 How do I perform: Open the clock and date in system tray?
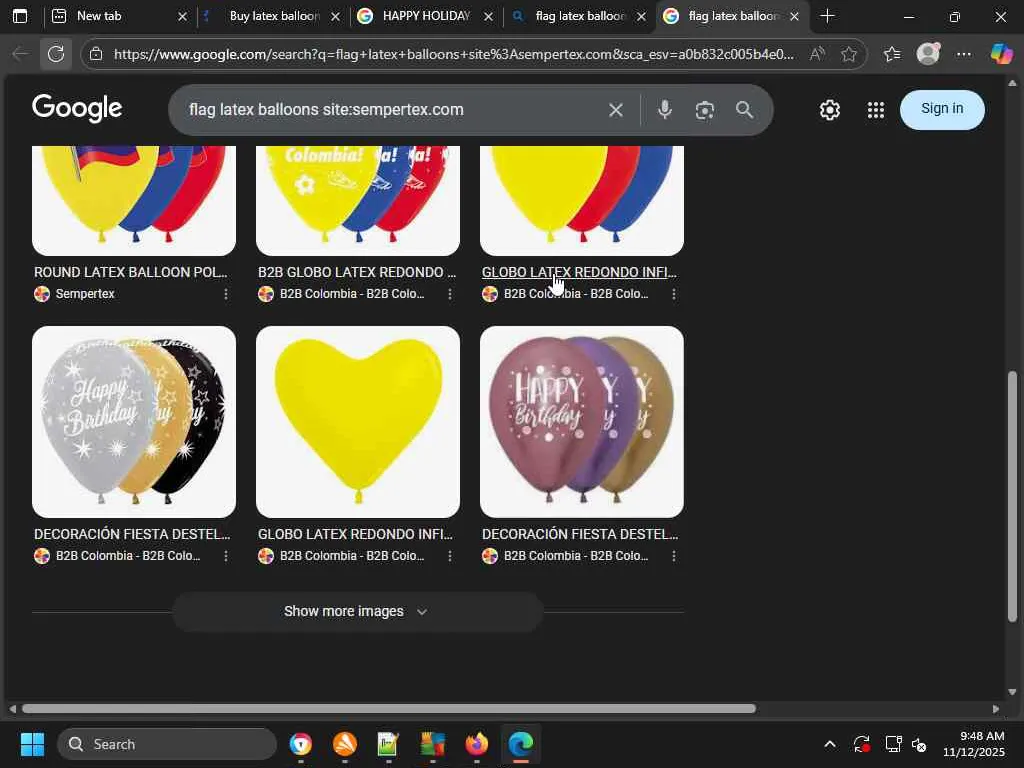click(974, 744)
